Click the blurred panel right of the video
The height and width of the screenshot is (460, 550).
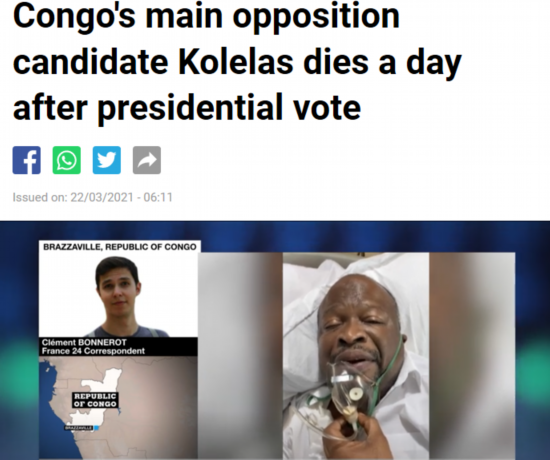tap(472, 355)
